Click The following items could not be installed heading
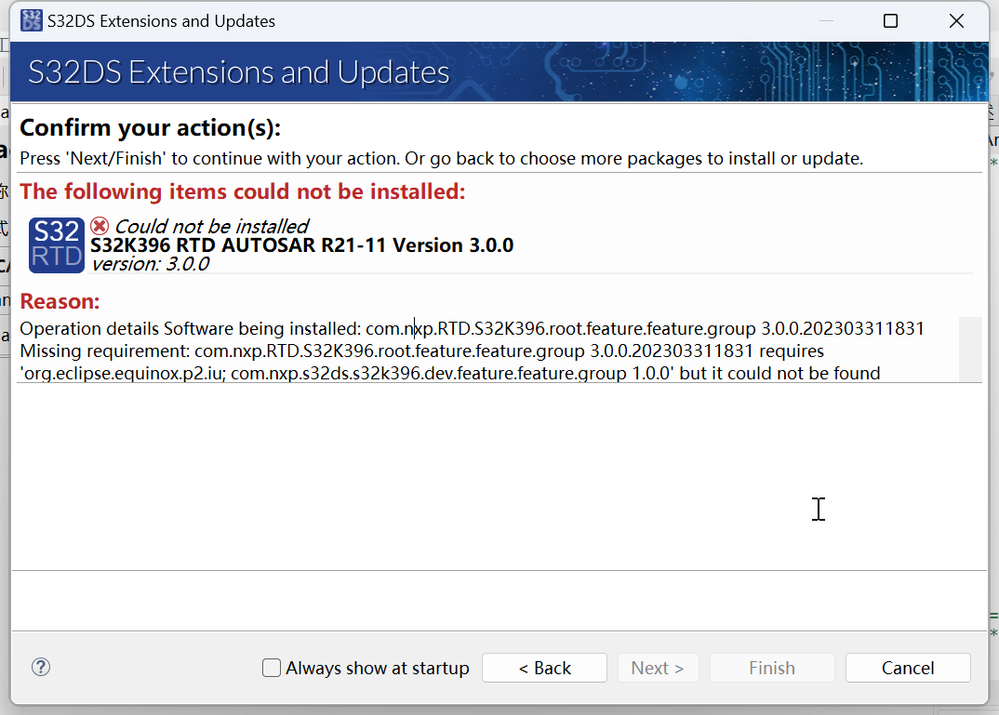Image resolution: width=999 pixels, height=715 pixels. 243,191
